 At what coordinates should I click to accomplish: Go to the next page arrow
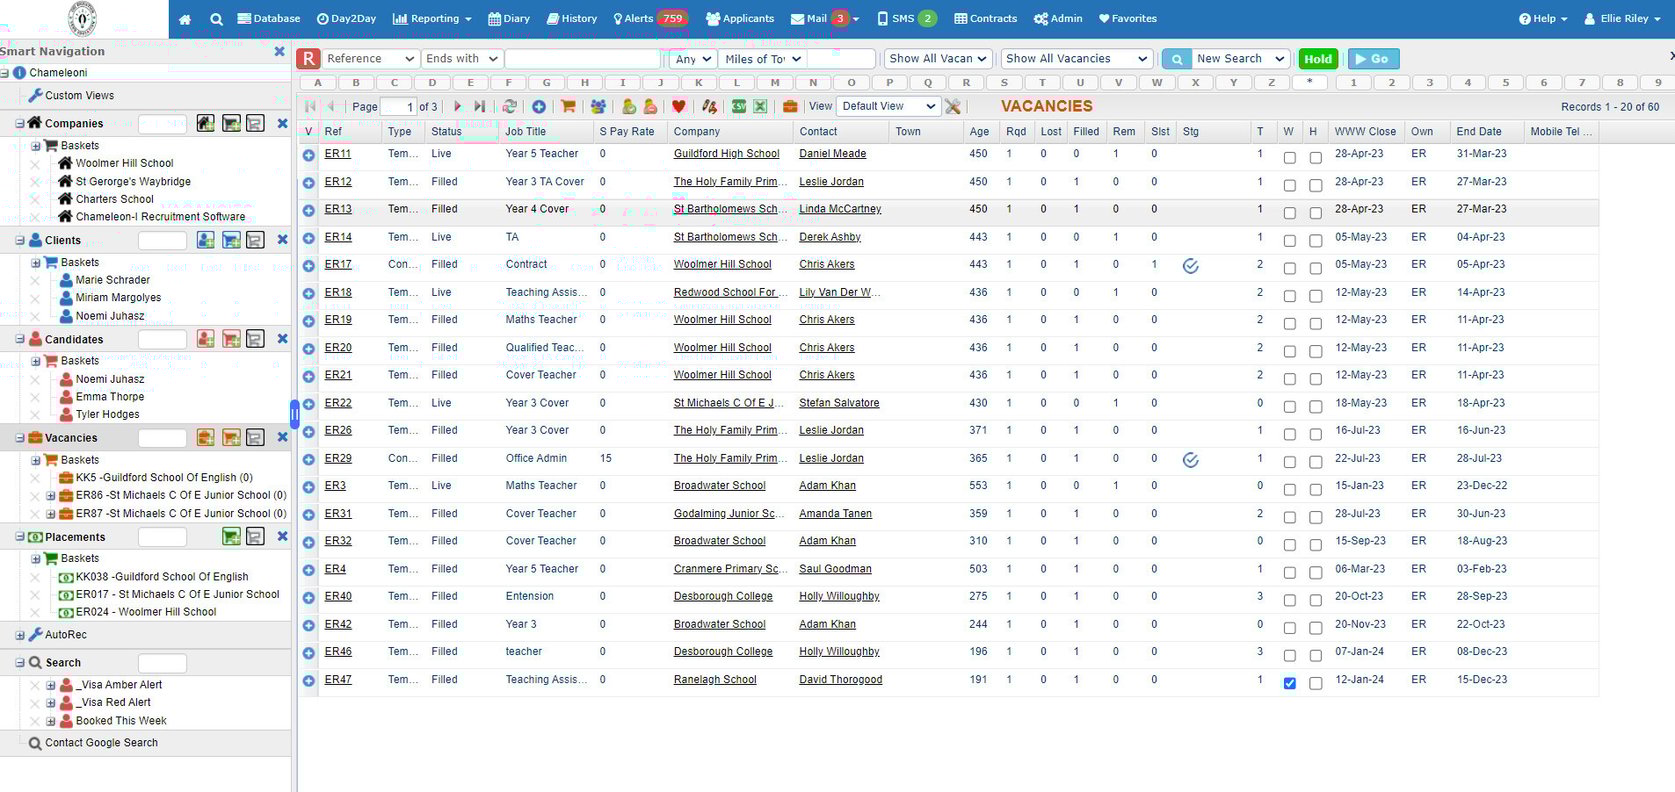pos(458,106)
